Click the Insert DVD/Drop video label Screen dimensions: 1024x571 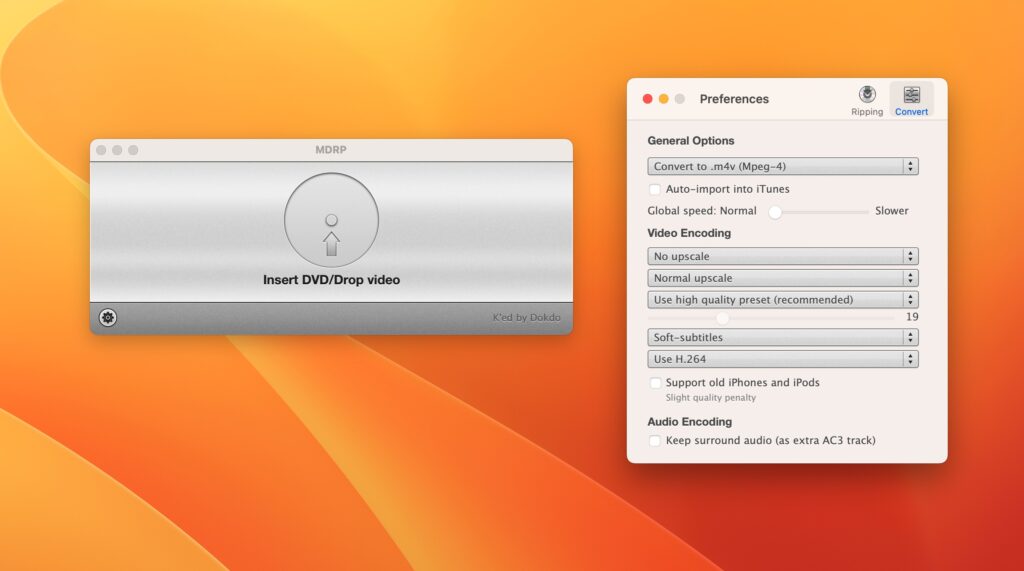pos(331,280)
